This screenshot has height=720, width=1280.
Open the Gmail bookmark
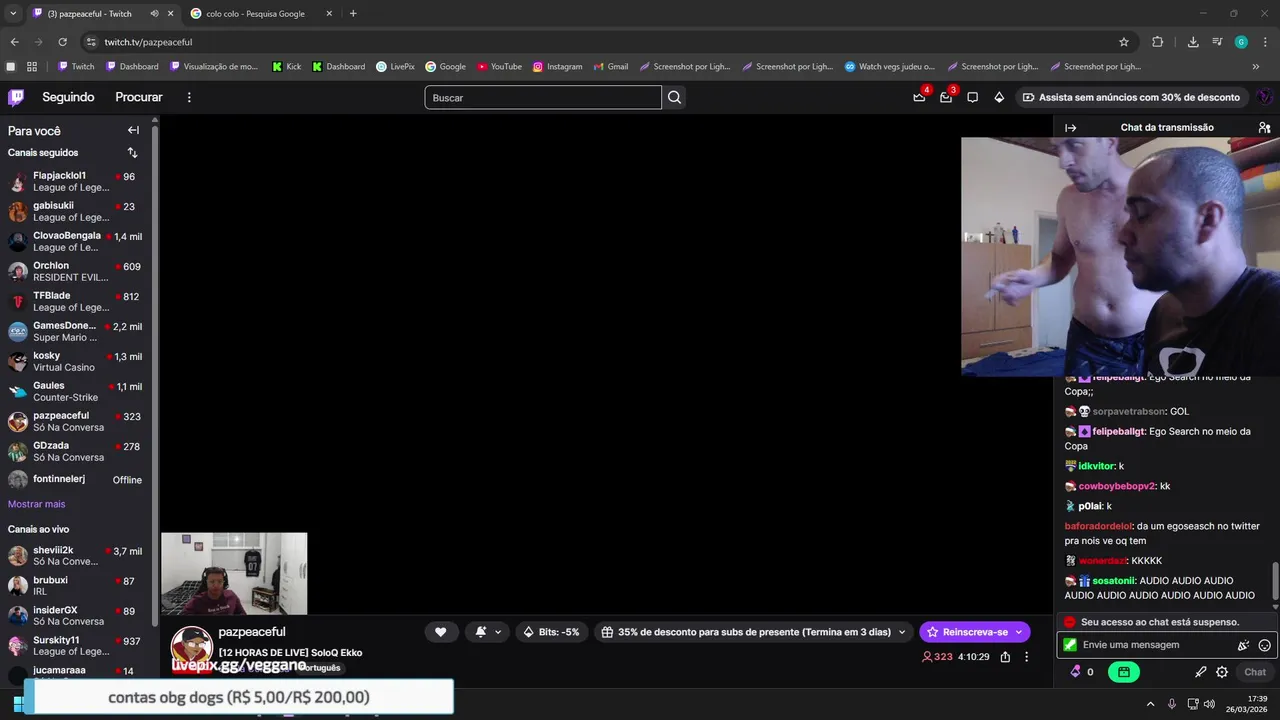click(609, 67)
